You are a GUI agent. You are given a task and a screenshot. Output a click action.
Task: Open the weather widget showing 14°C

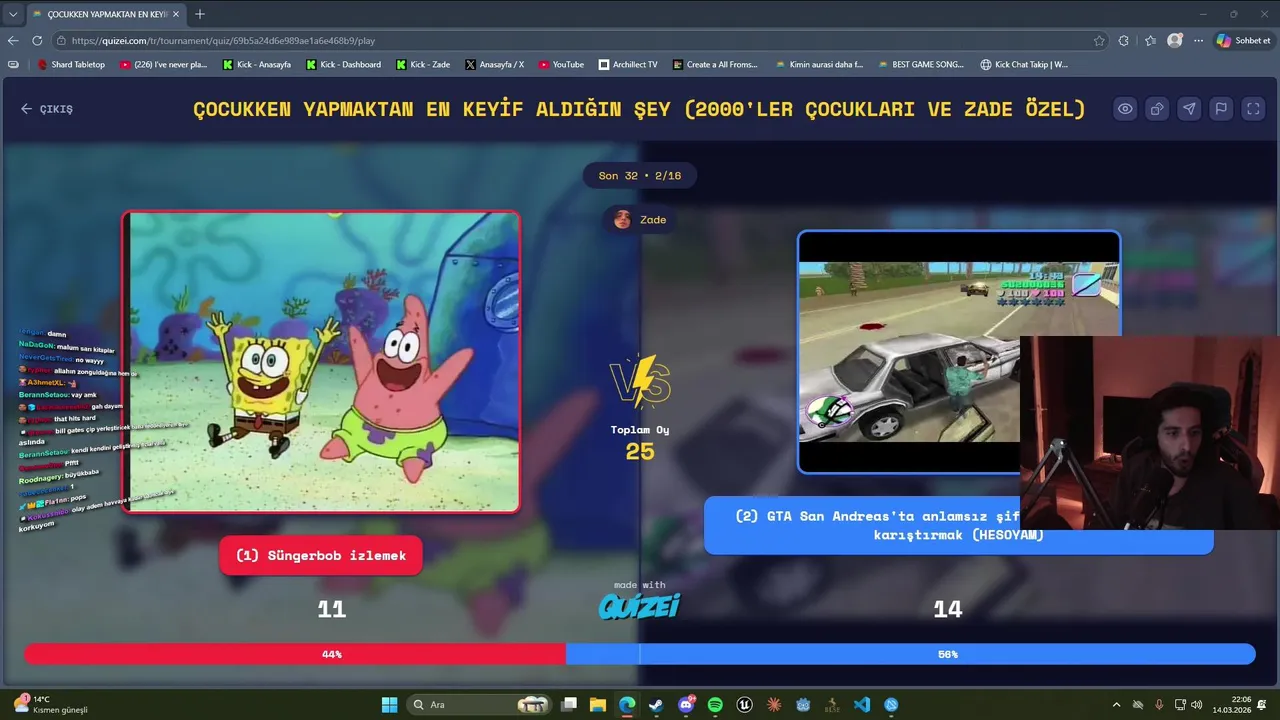48,705
